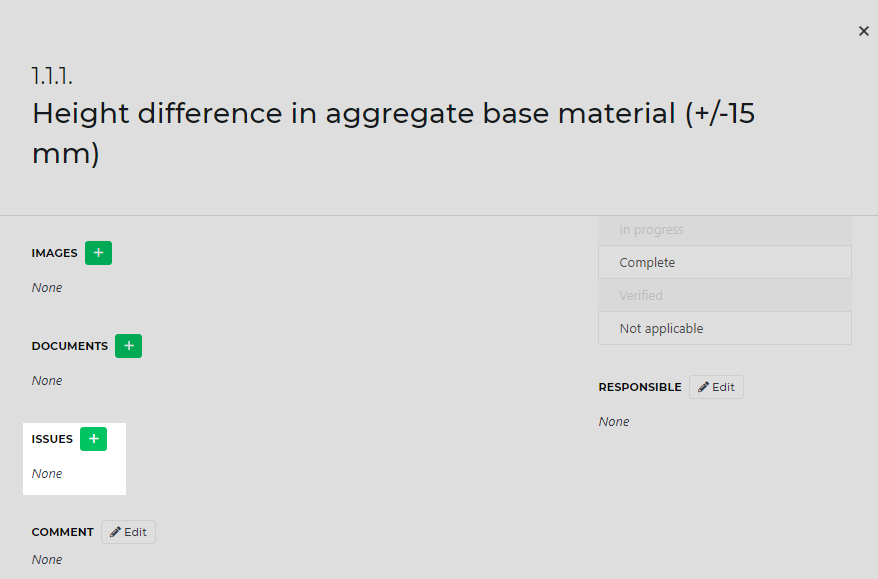Click the Height difference item title
Screen dimensions: 878x579
click(393, 133)
